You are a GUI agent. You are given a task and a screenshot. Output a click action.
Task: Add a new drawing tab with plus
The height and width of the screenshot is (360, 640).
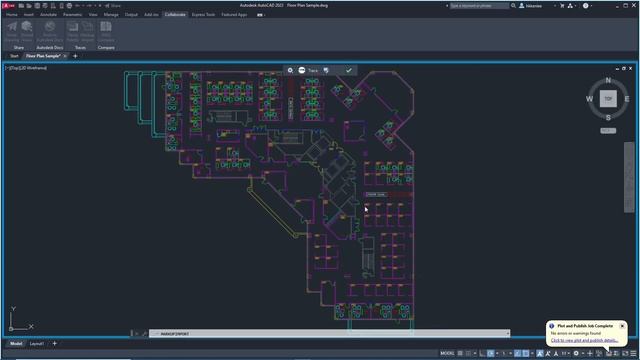pos(75,56)
